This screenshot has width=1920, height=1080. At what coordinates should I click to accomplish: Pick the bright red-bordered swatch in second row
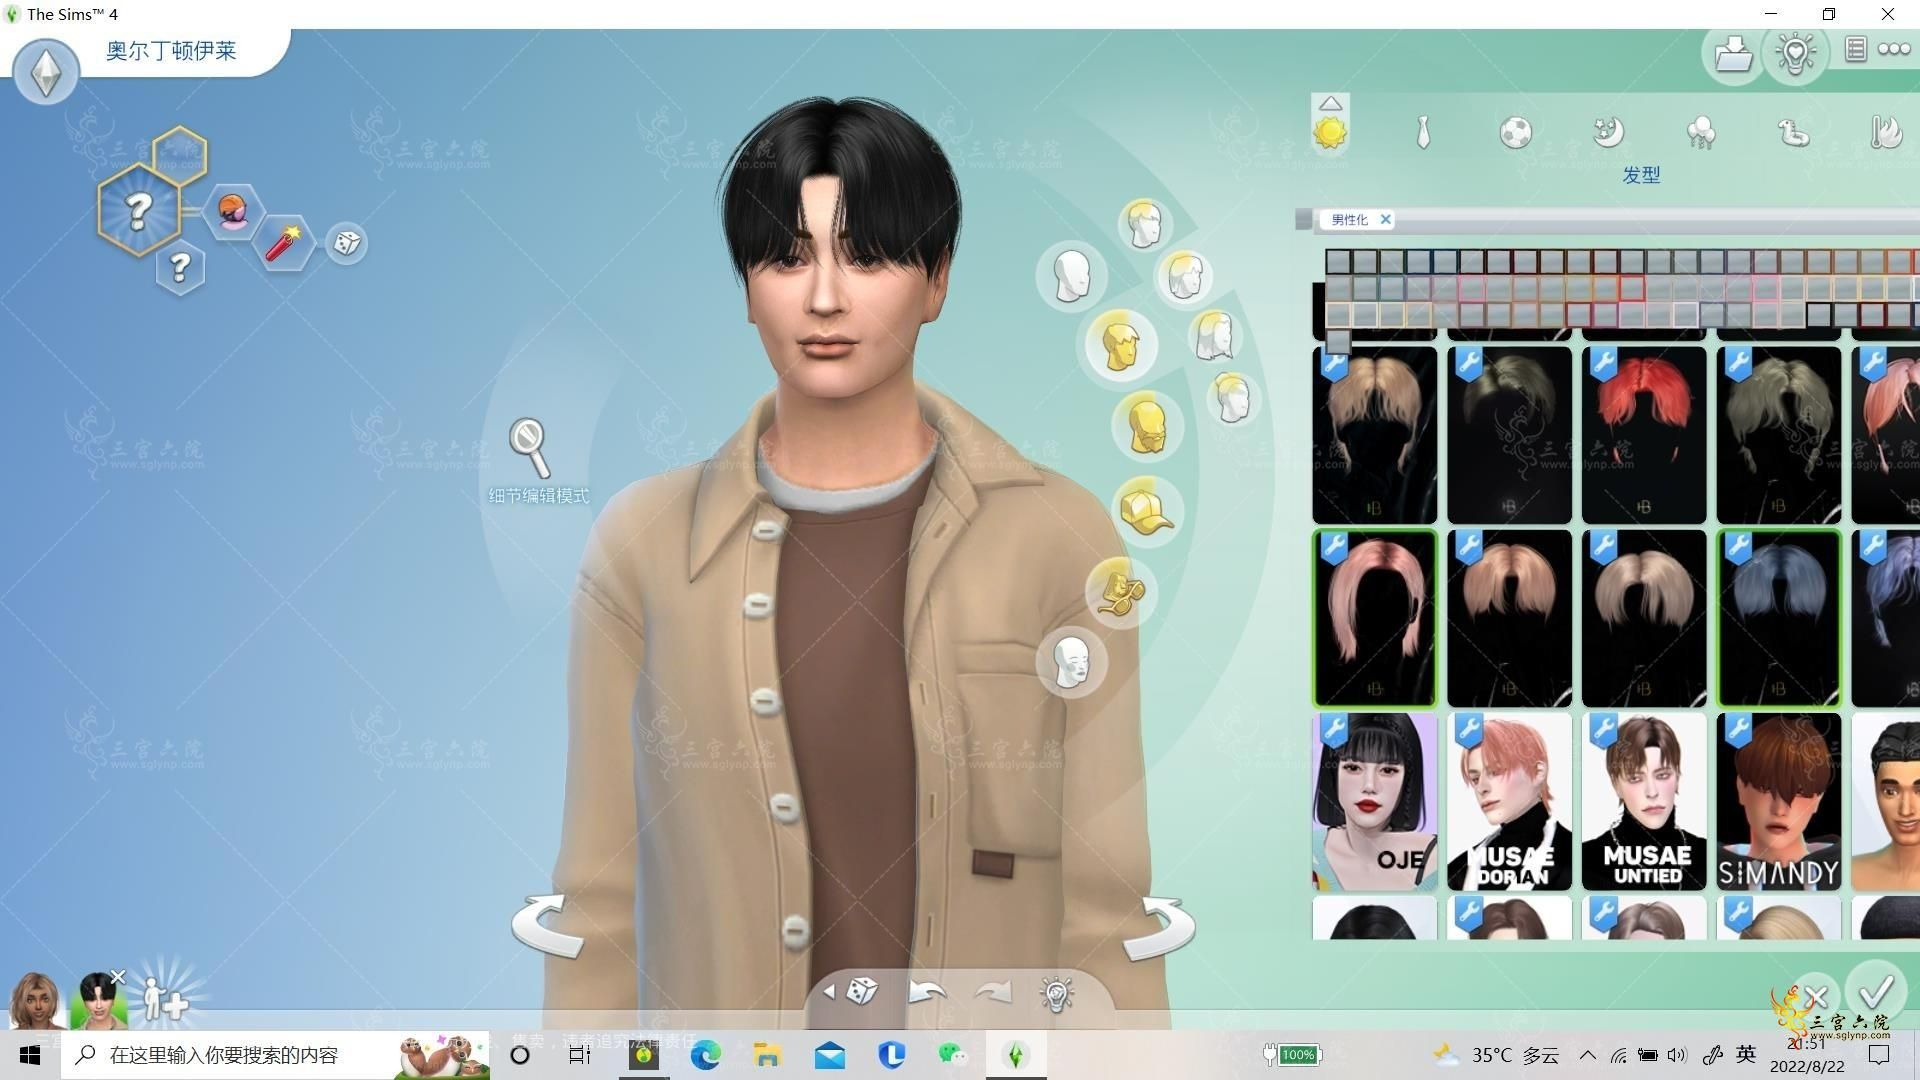(x=1632, y=289)
